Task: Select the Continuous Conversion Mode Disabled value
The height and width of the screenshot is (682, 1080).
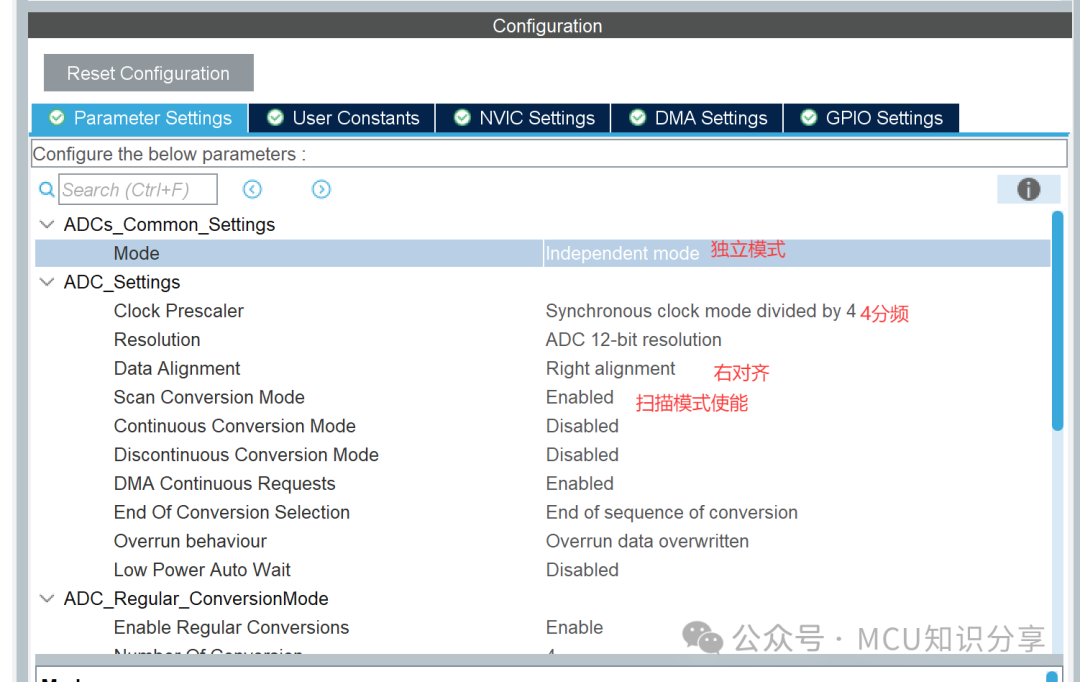Action: pyautogui.click(x=583, y=426)
